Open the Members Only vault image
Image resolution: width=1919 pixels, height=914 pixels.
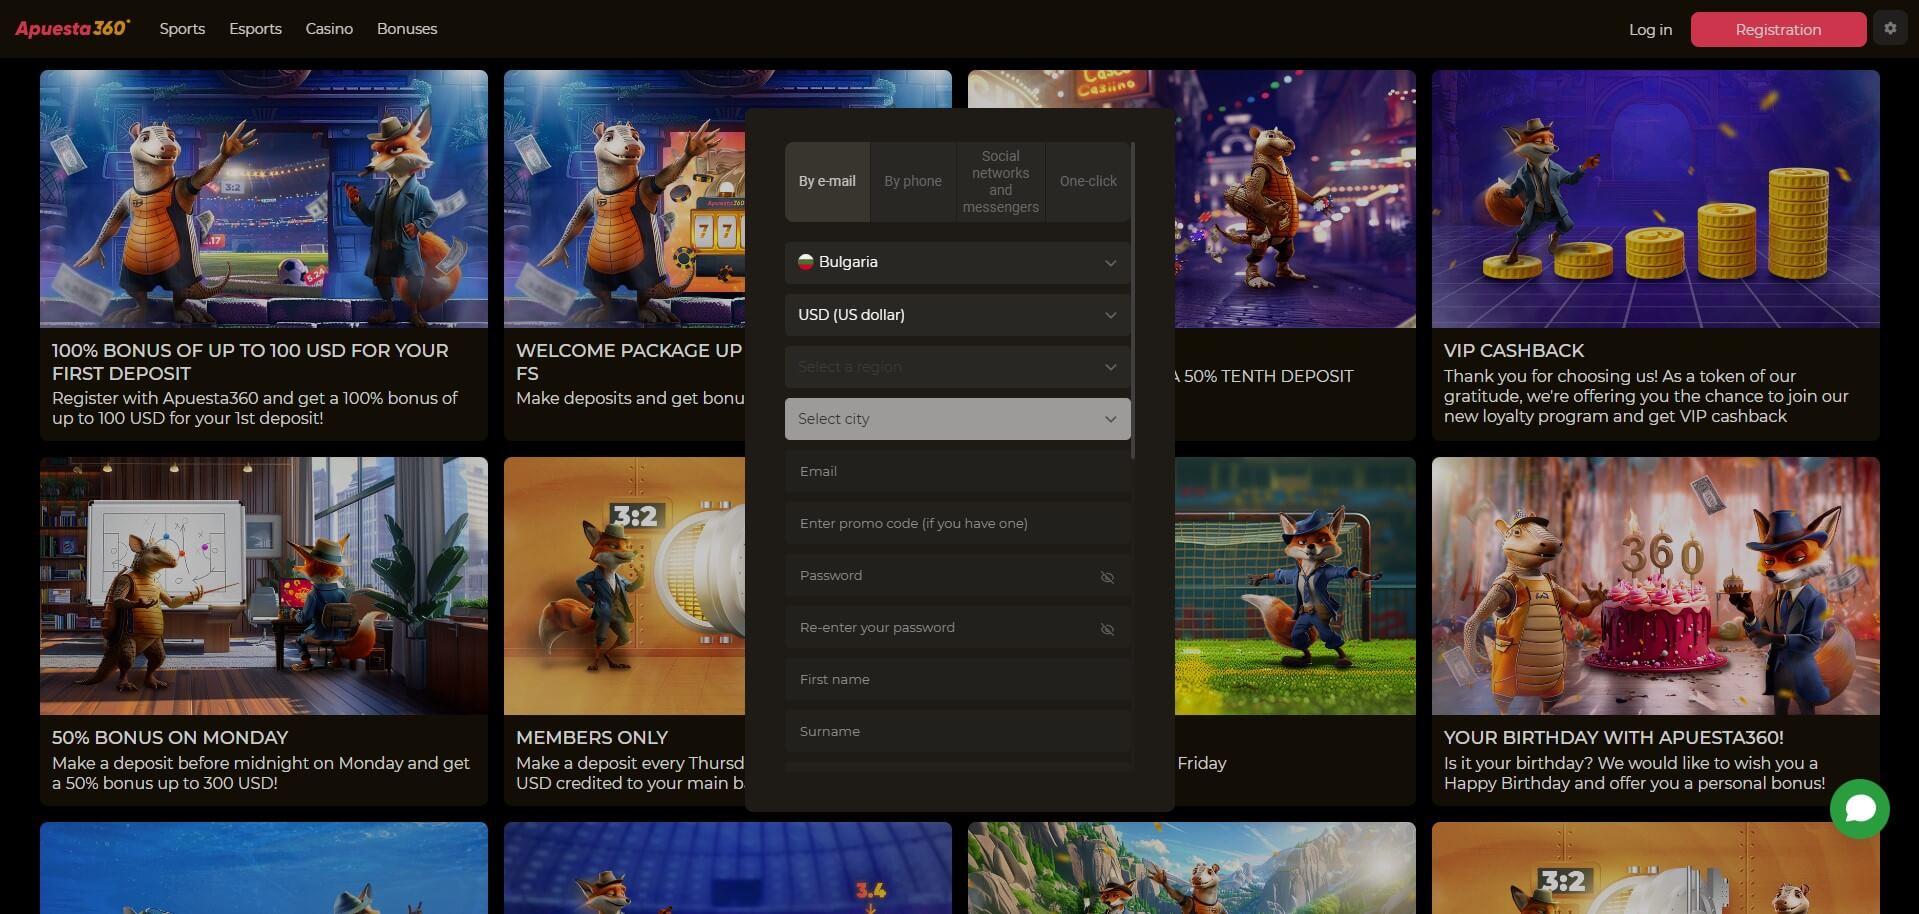pos(625,586)
